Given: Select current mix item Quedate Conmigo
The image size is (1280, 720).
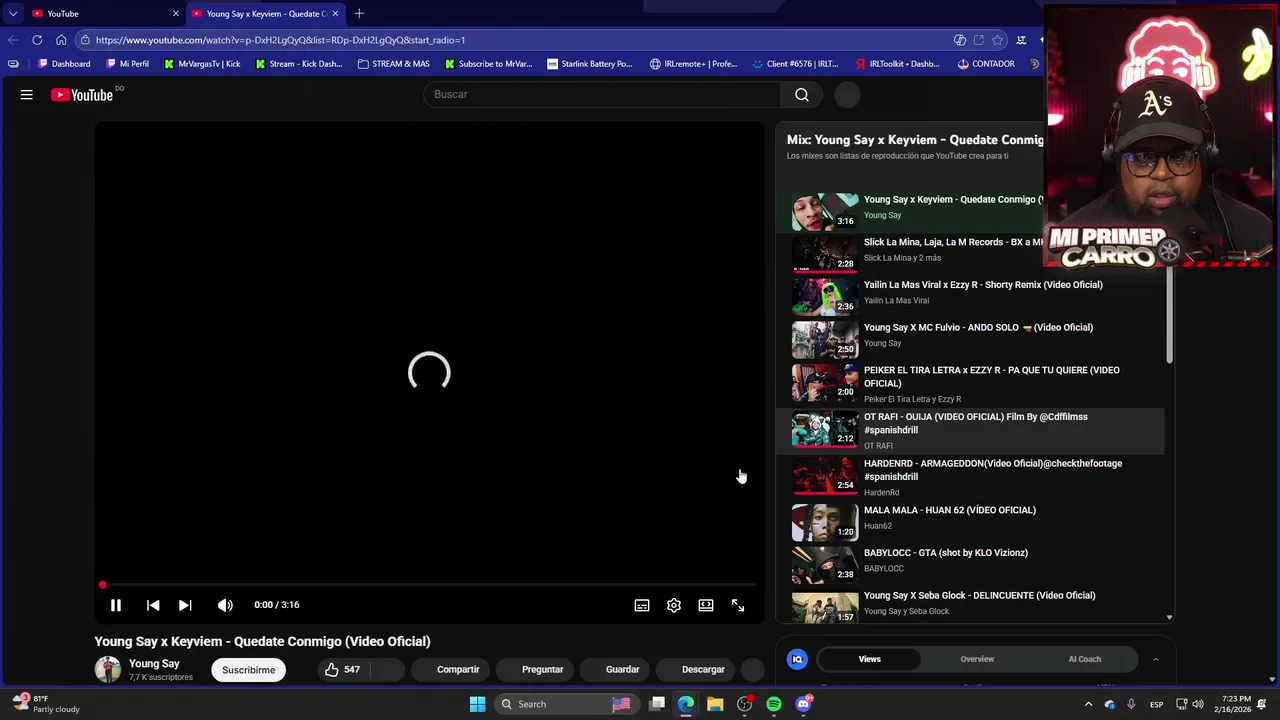Looking at the screenshot, I should [912, 211].
